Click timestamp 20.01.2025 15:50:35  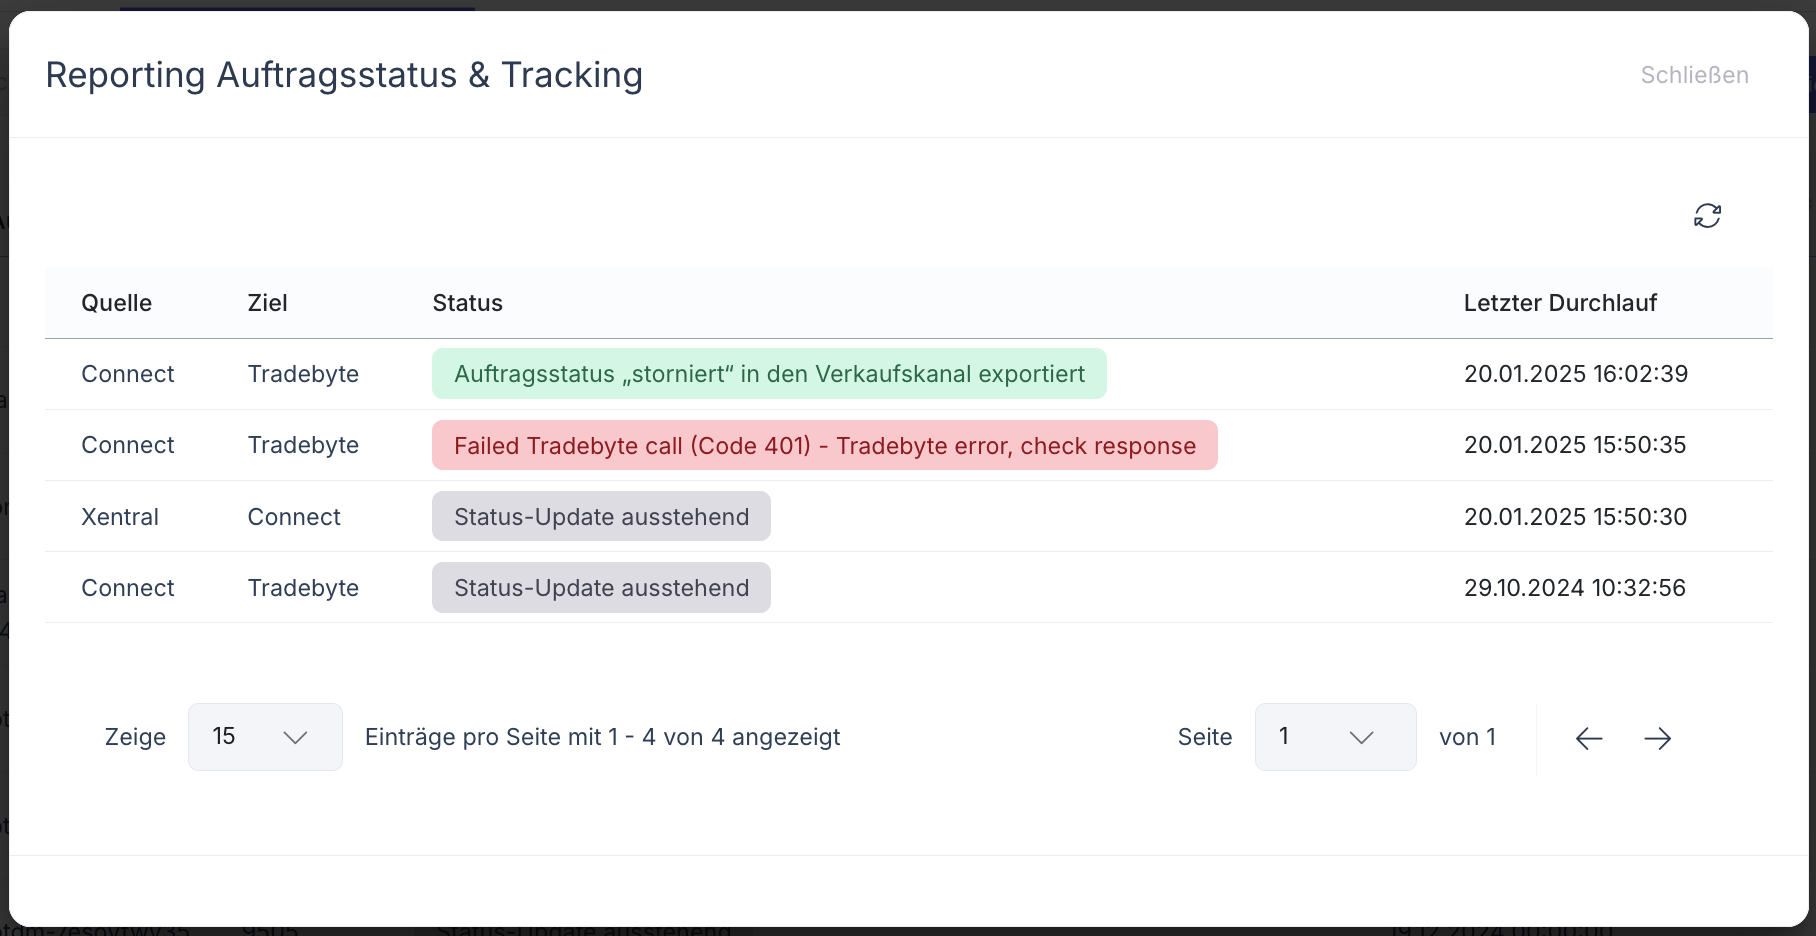1575,445
